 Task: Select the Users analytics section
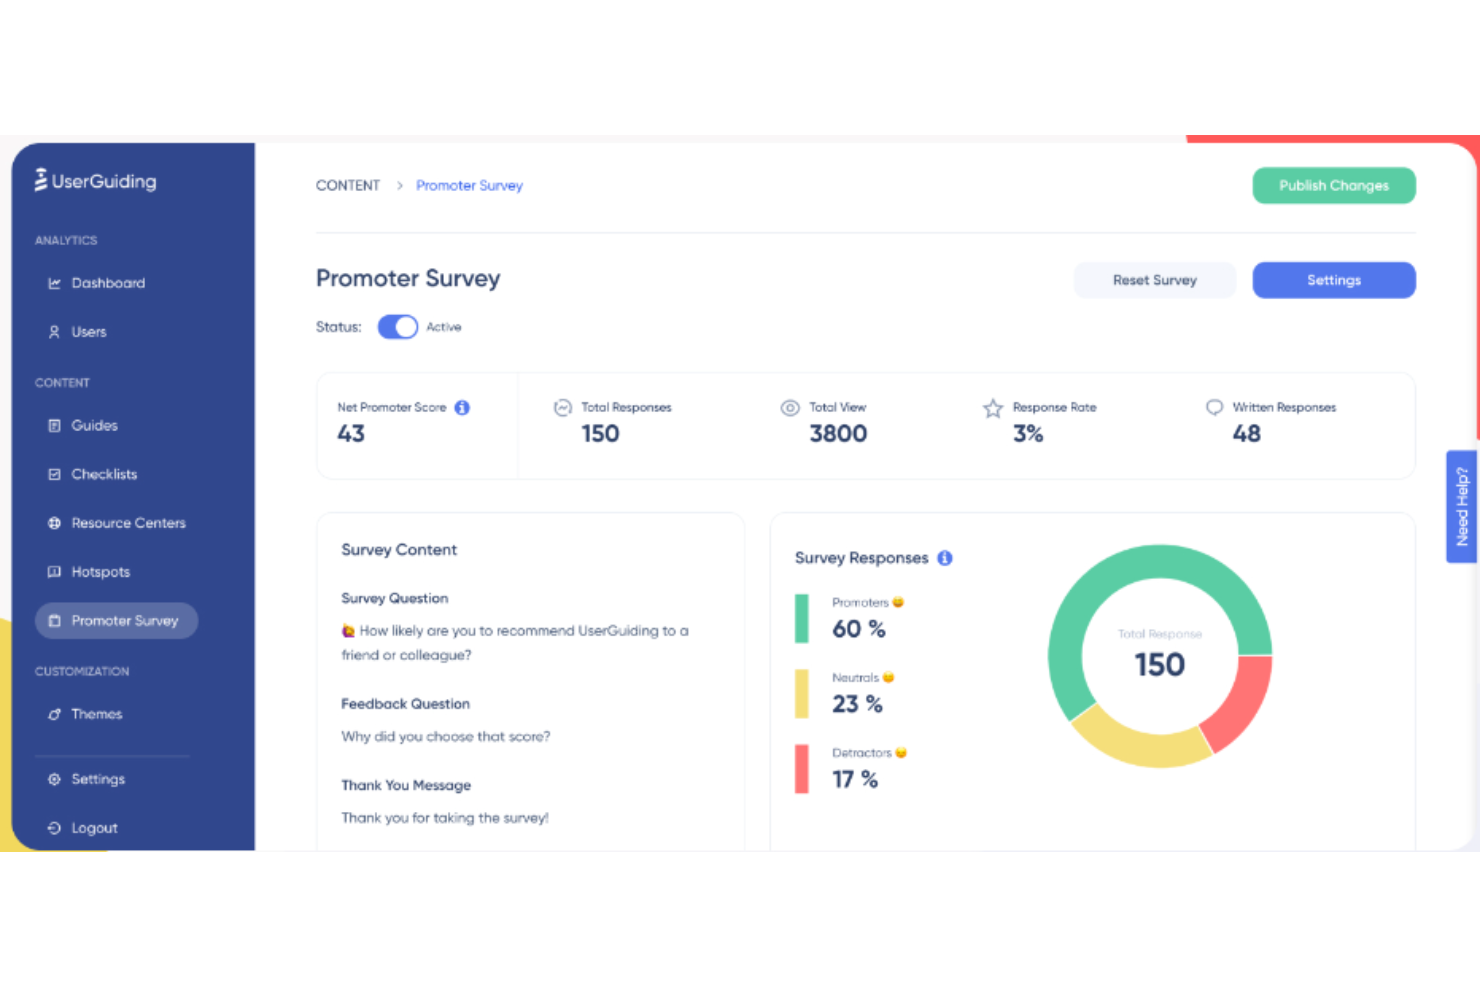[89, 331]
